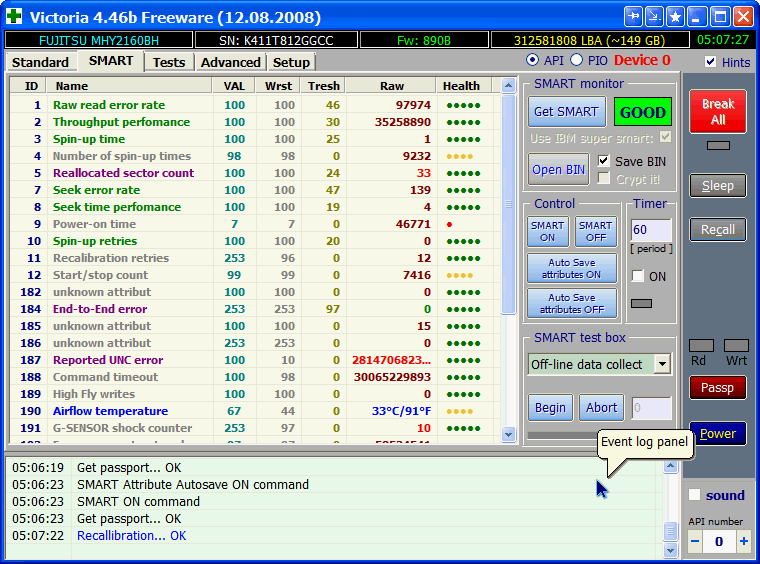Click Auto Save attributes ON button
Image resolution: width=760 pixels, height=564 pixels.
pos(572,268)
